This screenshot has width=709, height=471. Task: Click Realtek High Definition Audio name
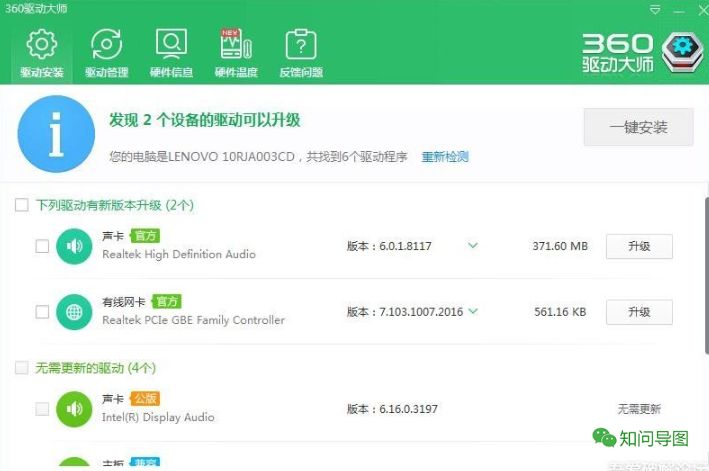point(179,254)
